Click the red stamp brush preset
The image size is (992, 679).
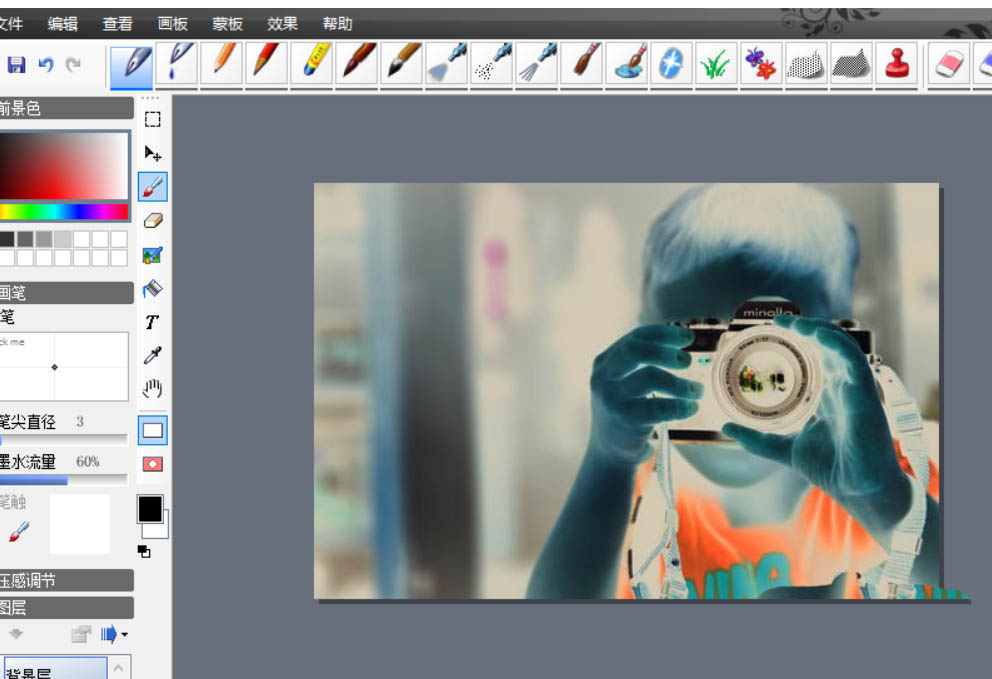pyautogui.click(x=896, y=63)
